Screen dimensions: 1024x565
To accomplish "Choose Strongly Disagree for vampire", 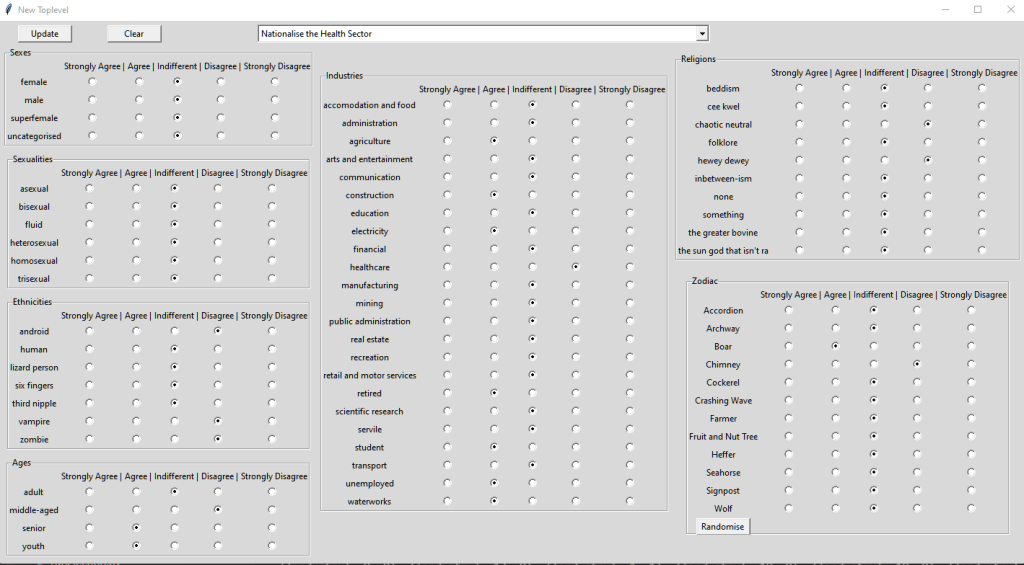I will click(x=273, y=421).
